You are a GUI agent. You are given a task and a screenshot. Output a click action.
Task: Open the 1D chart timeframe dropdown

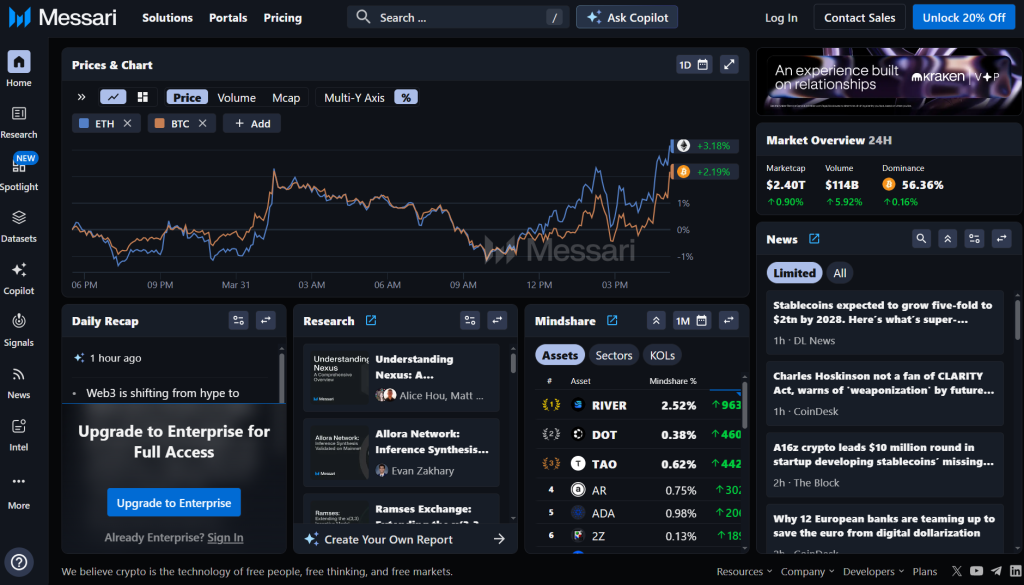coord(694,65)
